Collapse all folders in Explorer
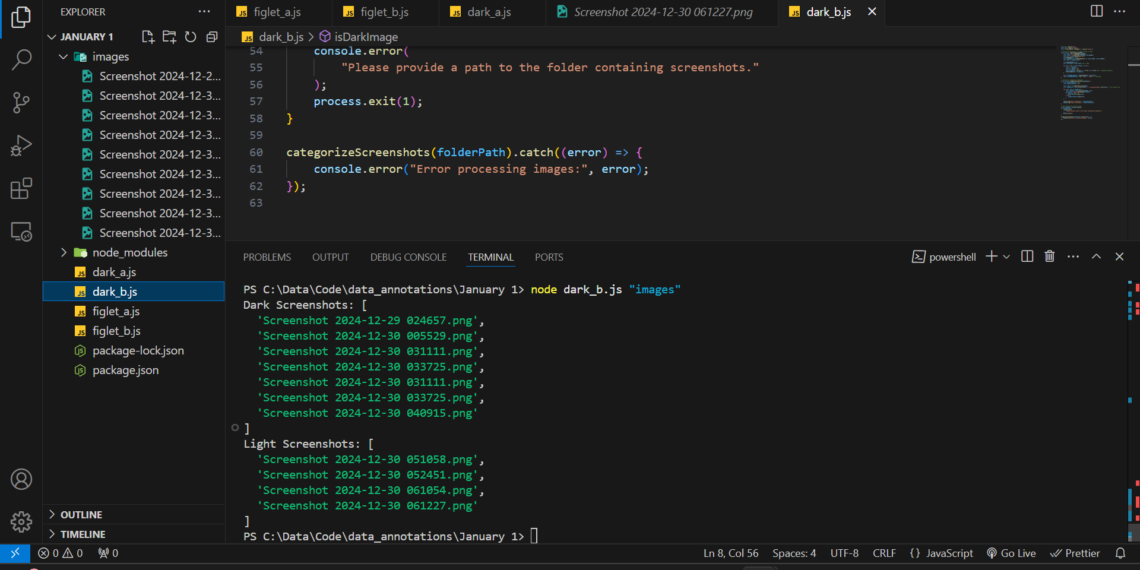 point(212,36)
